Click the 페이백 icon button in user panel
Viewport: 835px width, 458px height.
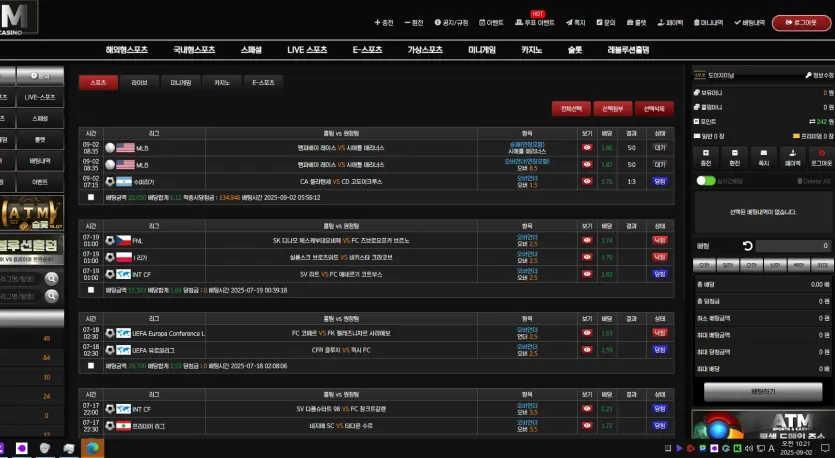point(792,158)
